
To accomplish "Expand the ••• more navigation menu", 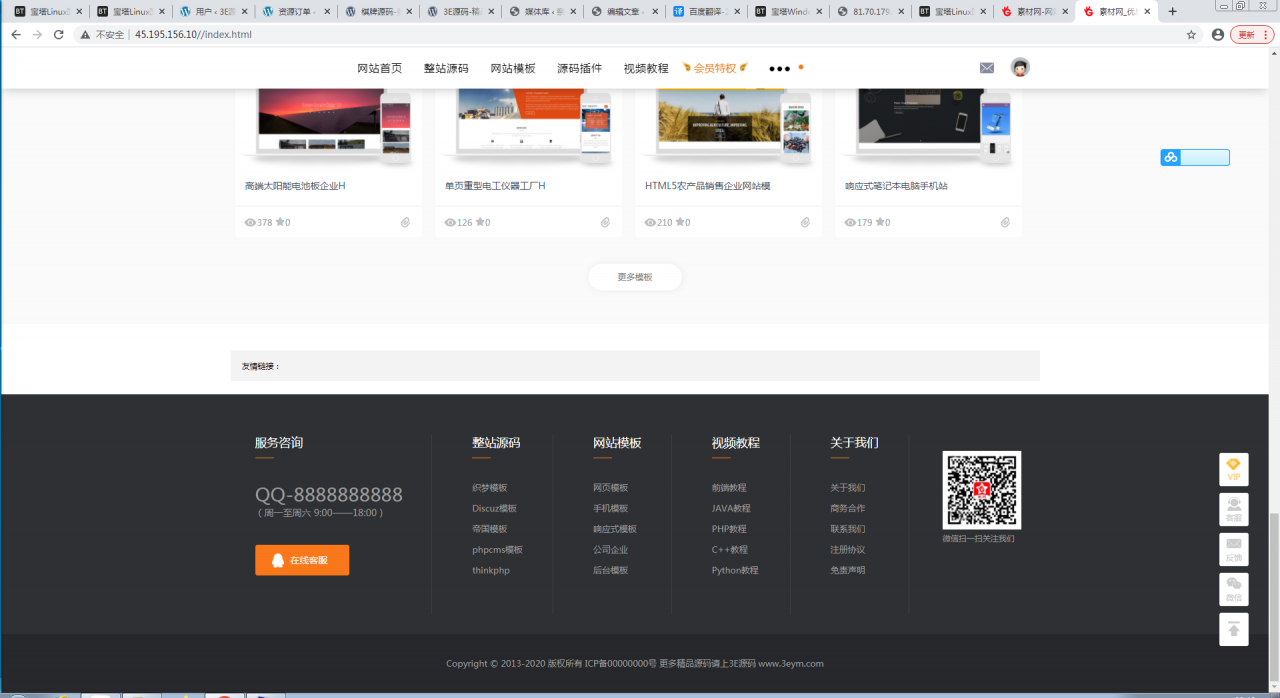I will click(778, 69).
